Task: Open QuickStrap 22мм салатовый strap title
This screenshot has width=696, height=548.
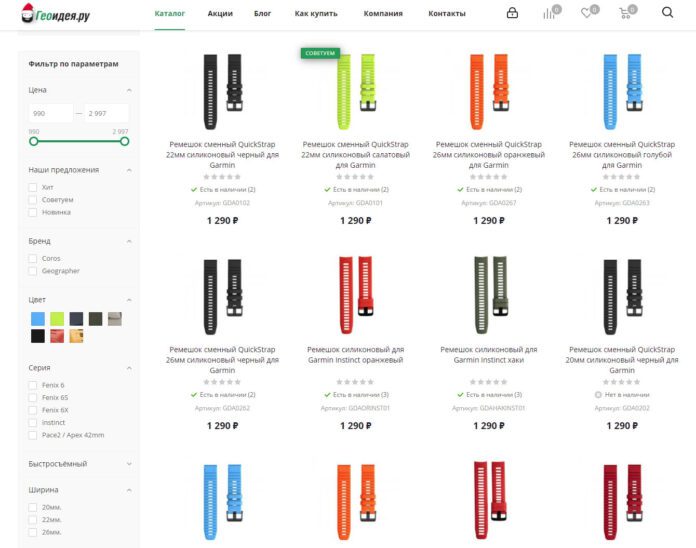Action: point(356,154)
